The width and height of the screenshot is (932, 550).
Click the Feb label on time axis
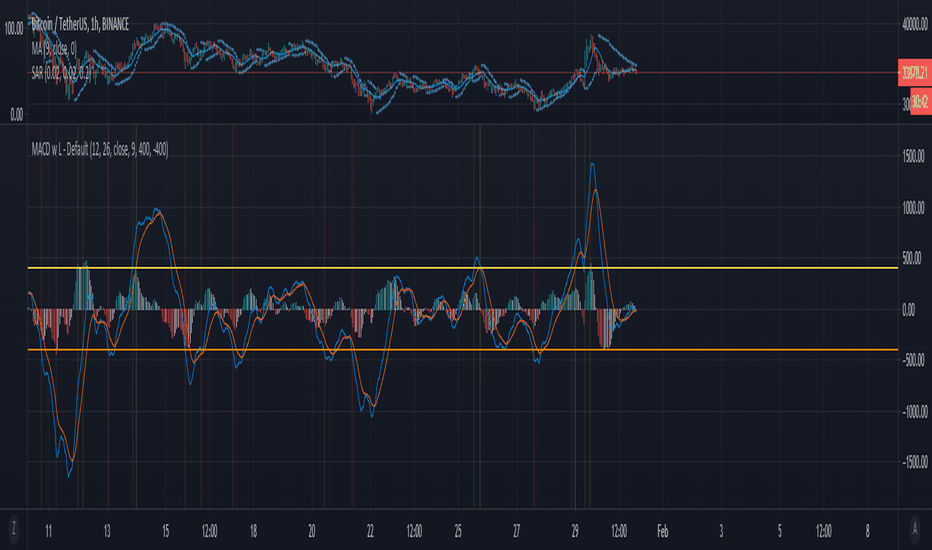tap(662, 531)
